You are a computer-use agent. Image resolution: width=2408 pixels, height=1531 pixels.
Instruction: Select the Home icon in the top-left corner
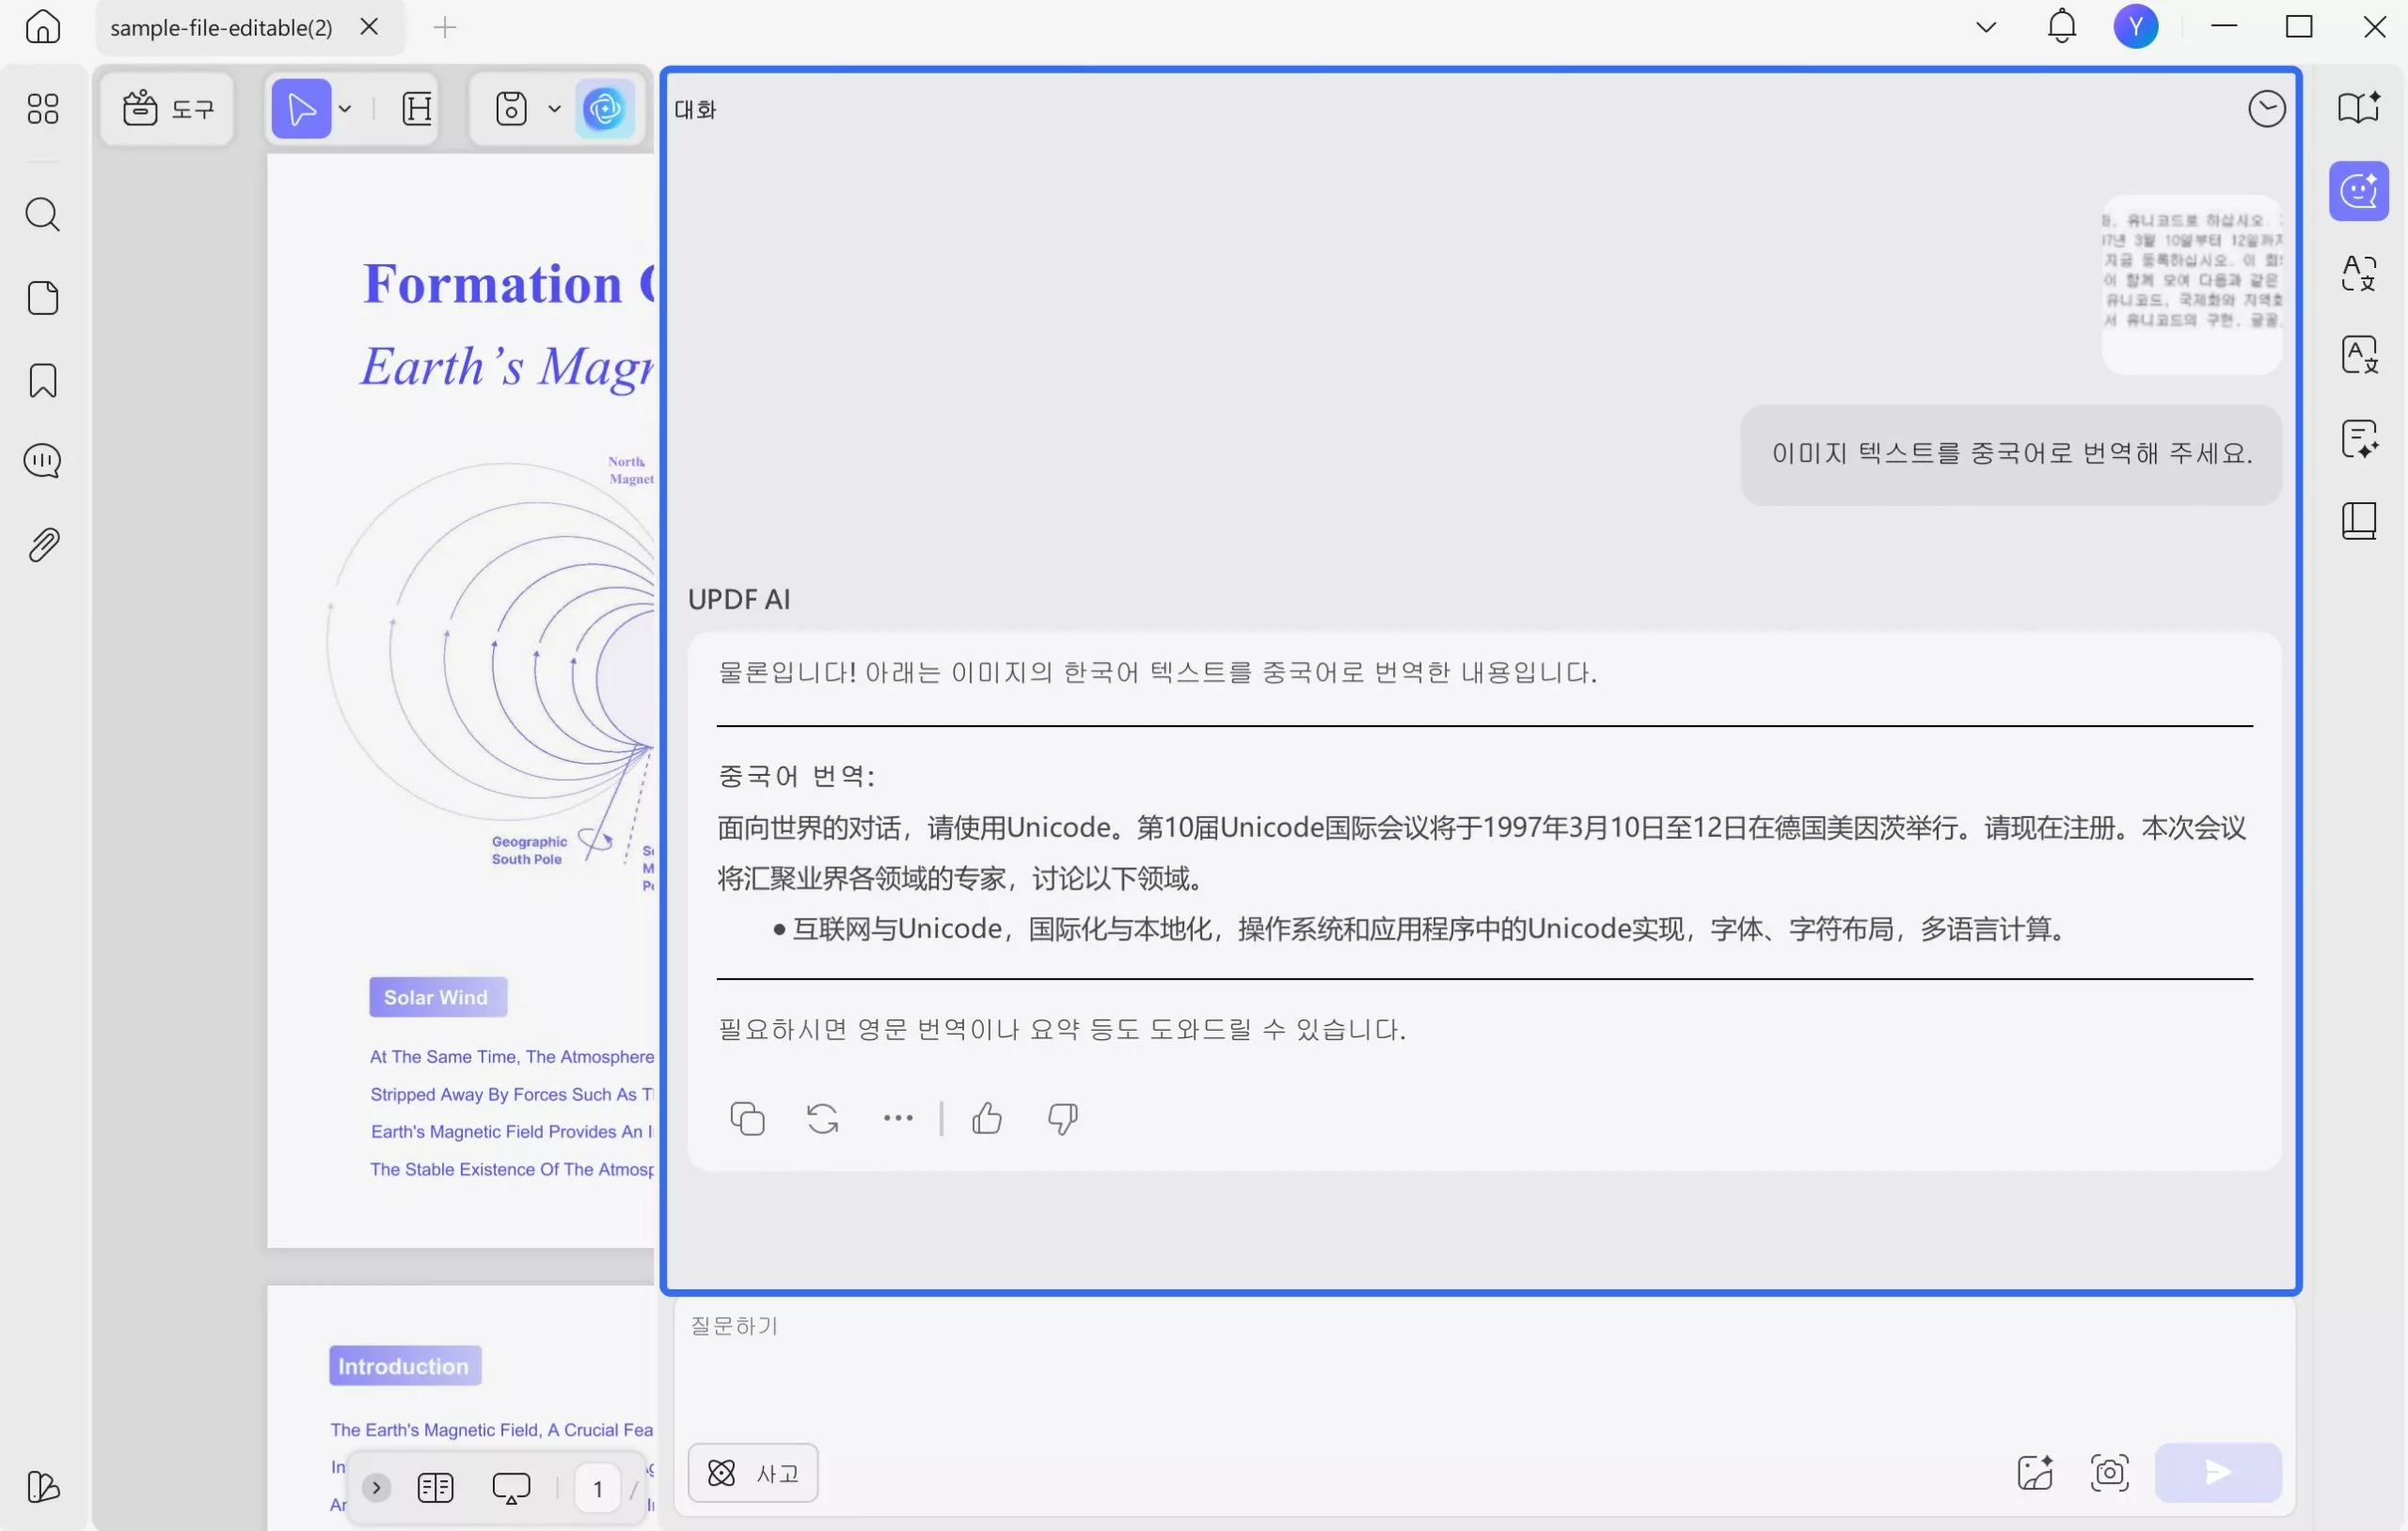(x=42, y=27)
